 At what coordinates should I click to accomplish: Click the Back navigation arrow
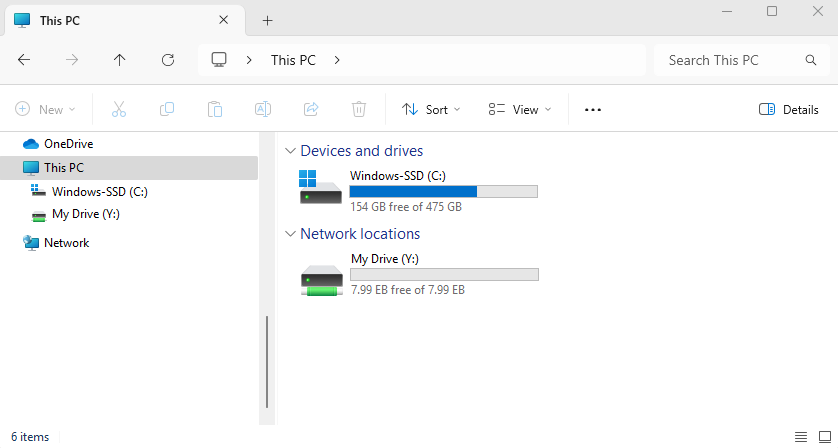pyautogui.click(x=24, y=60)
